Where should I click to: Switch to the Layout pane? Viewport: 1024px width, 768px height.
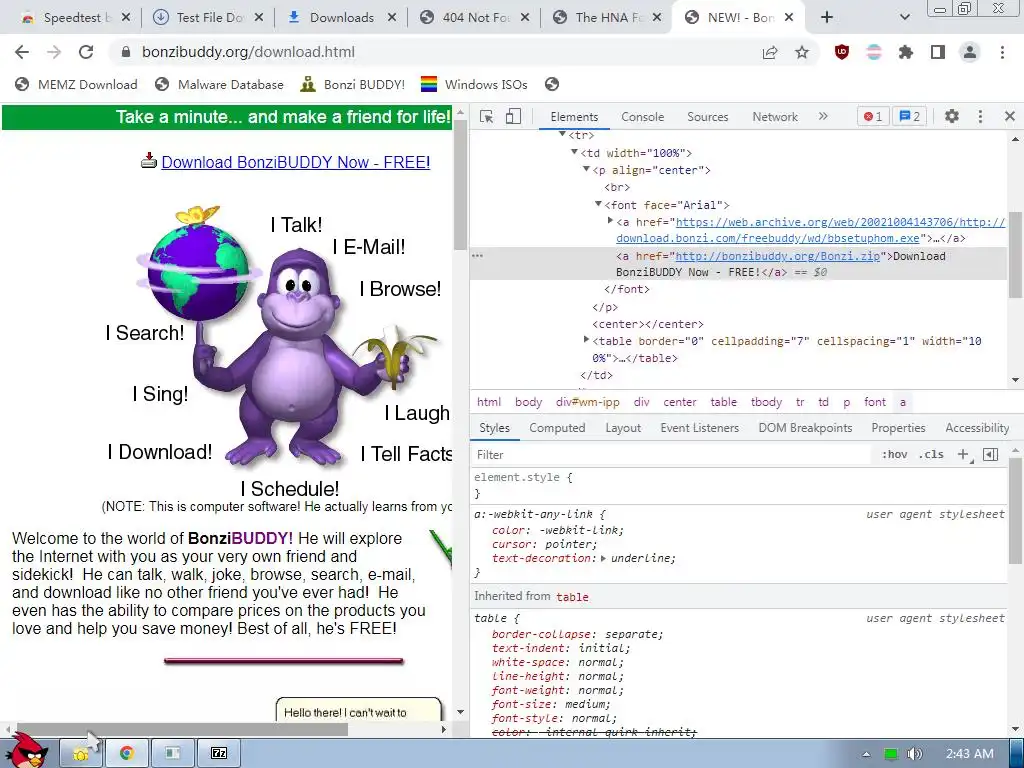pos(623,428)
